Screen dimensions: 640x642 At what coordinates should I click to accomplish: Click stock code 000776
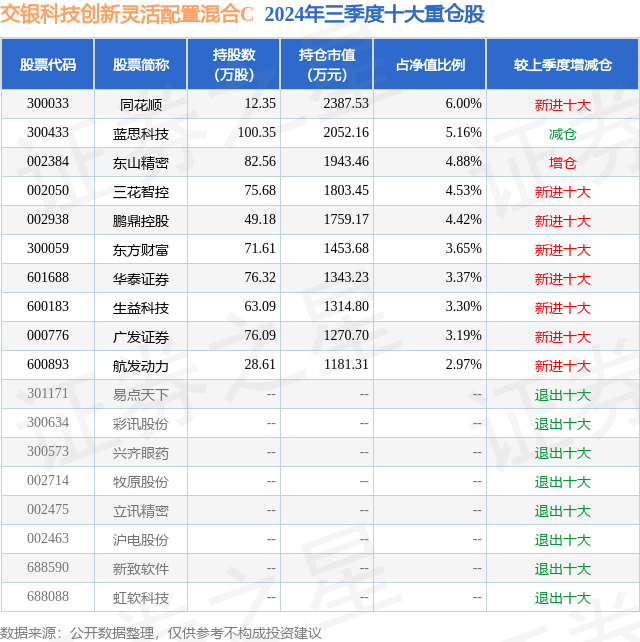click(x=48, y=336)
